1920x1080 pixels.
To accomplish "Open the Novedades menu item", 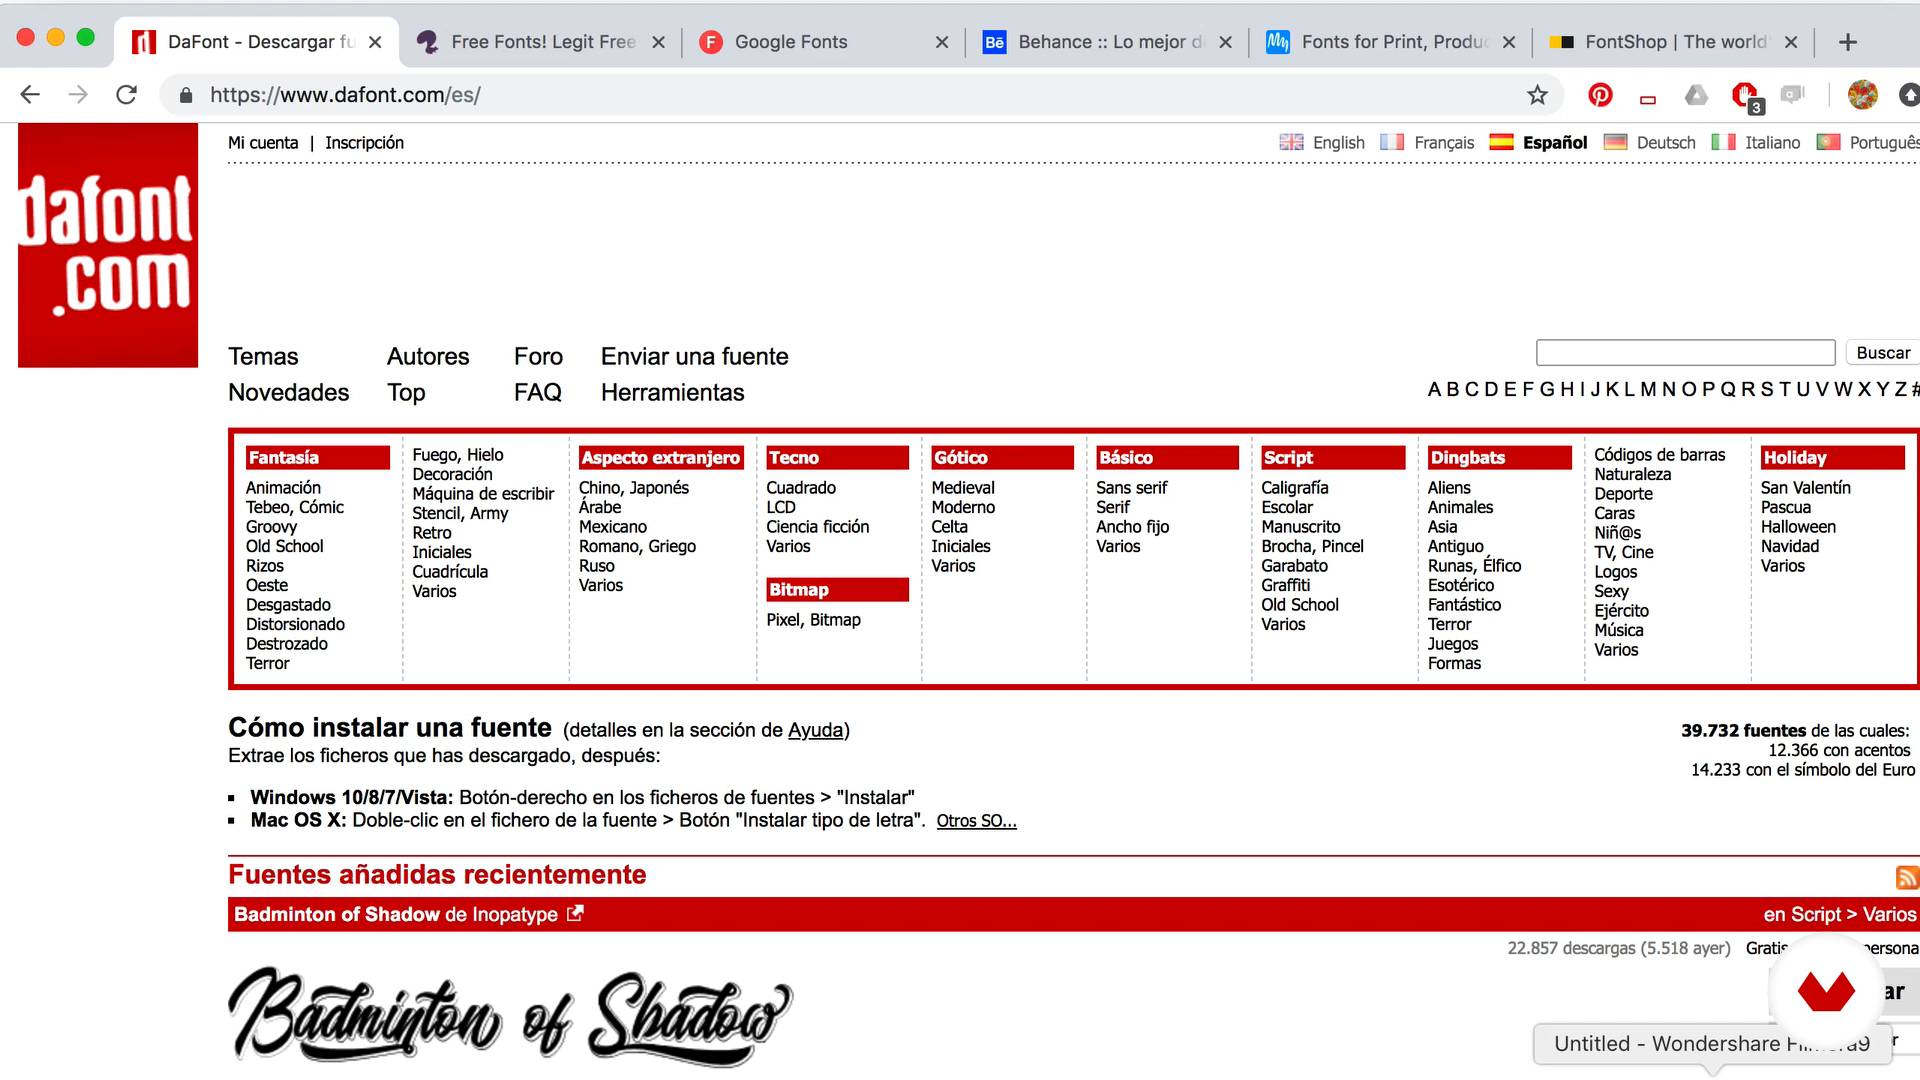I will click(288, 392).
